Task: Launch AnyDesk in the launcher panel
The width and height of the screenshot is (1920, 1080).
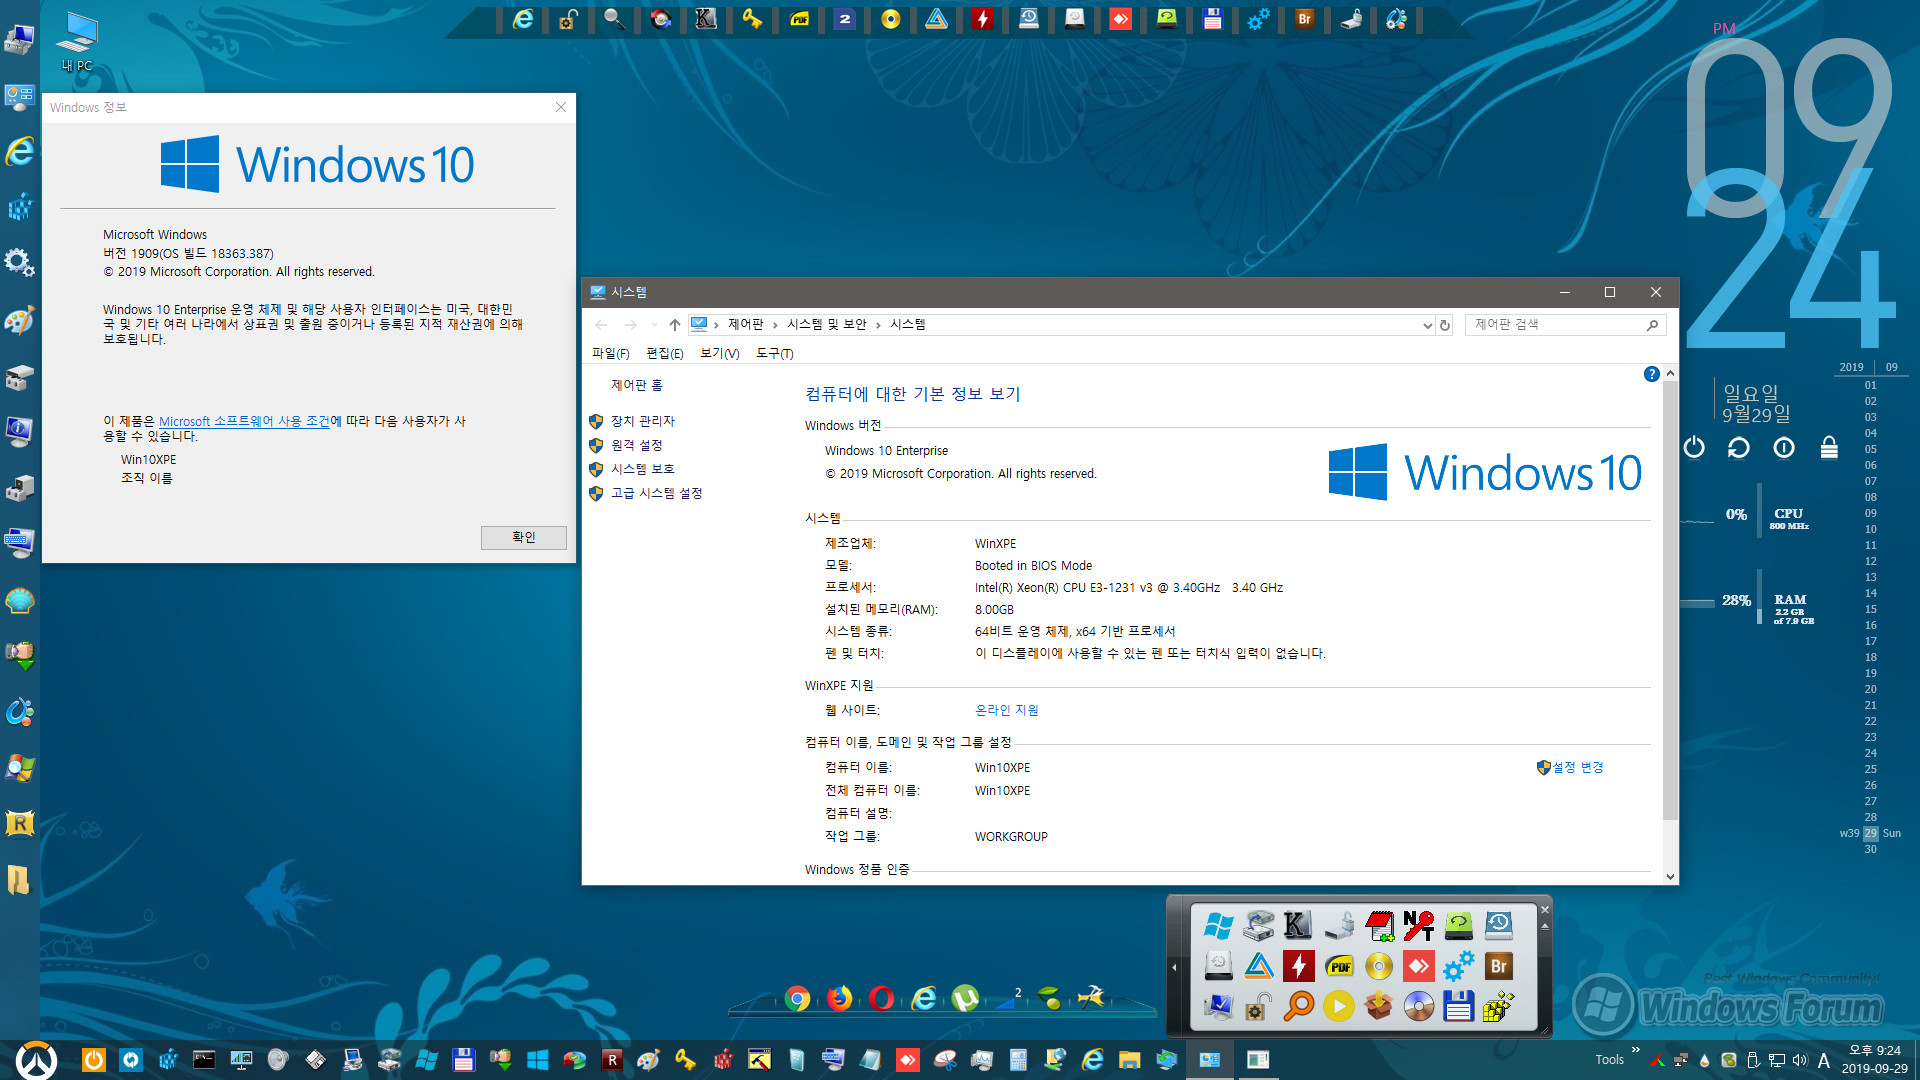Action: 1418,966
